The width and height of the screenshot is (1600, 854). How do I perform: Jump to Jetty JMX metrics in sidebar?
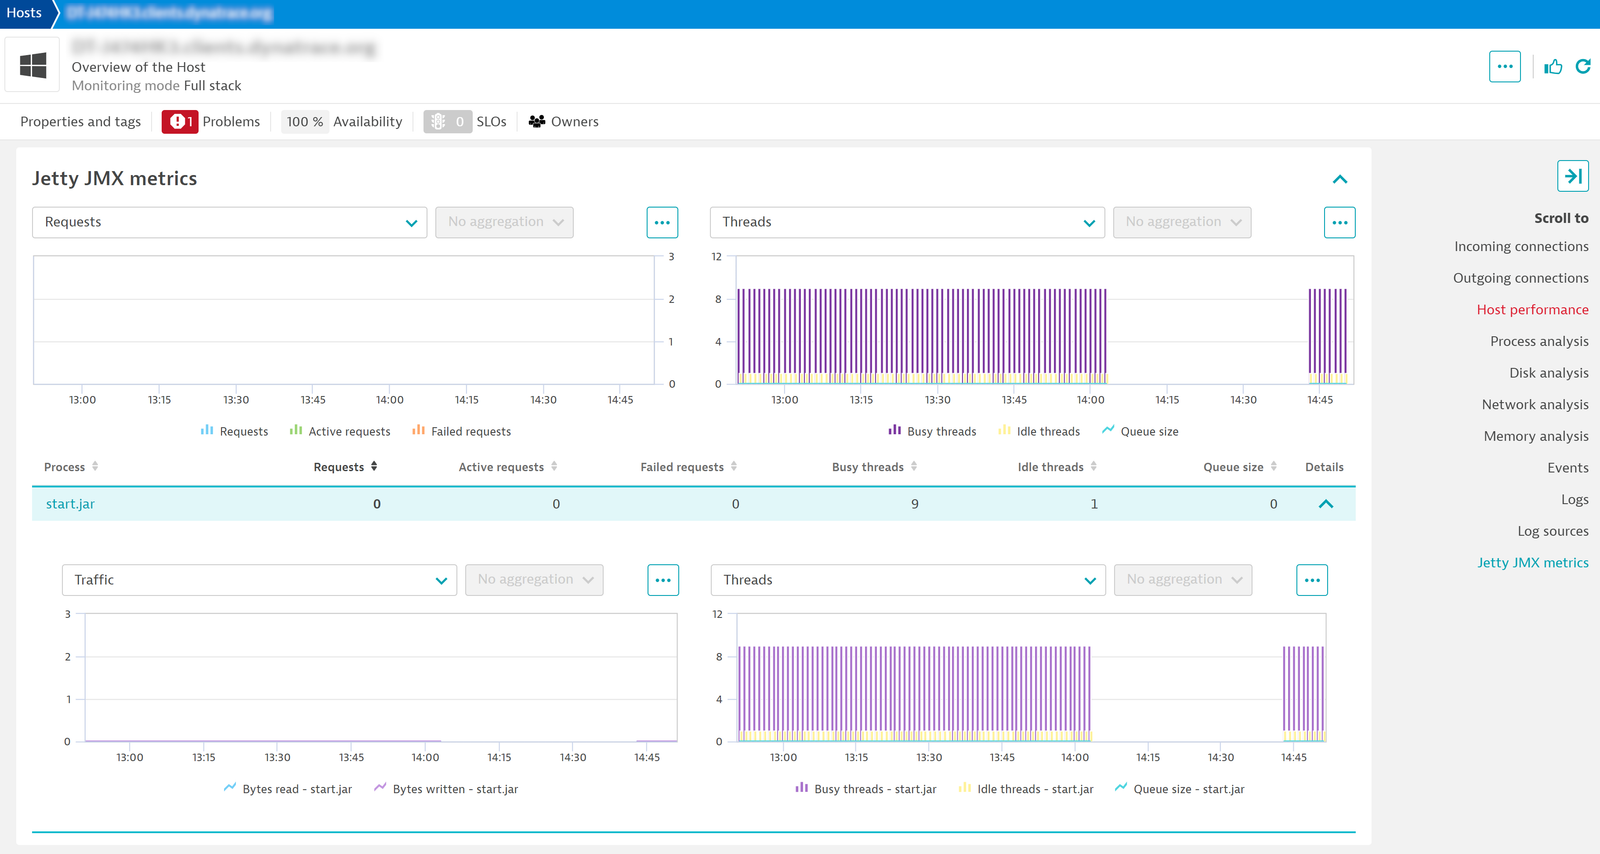1532,563
